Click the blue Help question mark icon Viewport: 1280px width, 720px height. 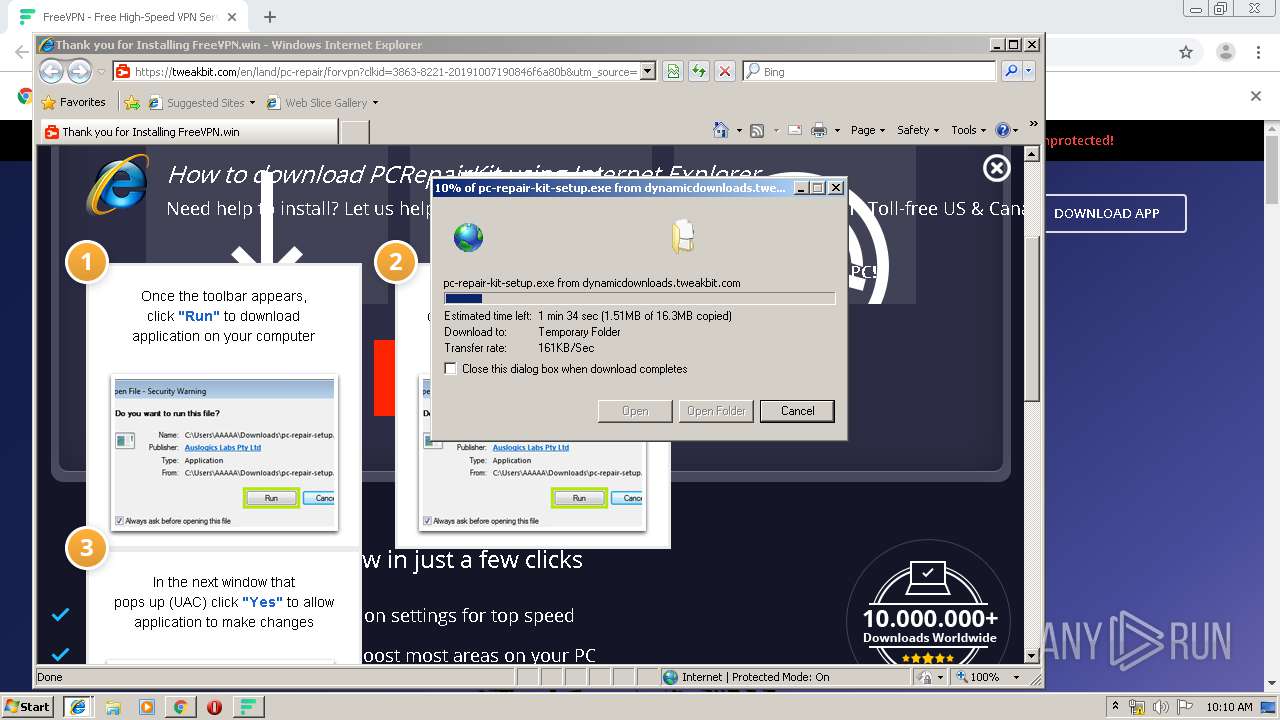[x=1003, y=130]
